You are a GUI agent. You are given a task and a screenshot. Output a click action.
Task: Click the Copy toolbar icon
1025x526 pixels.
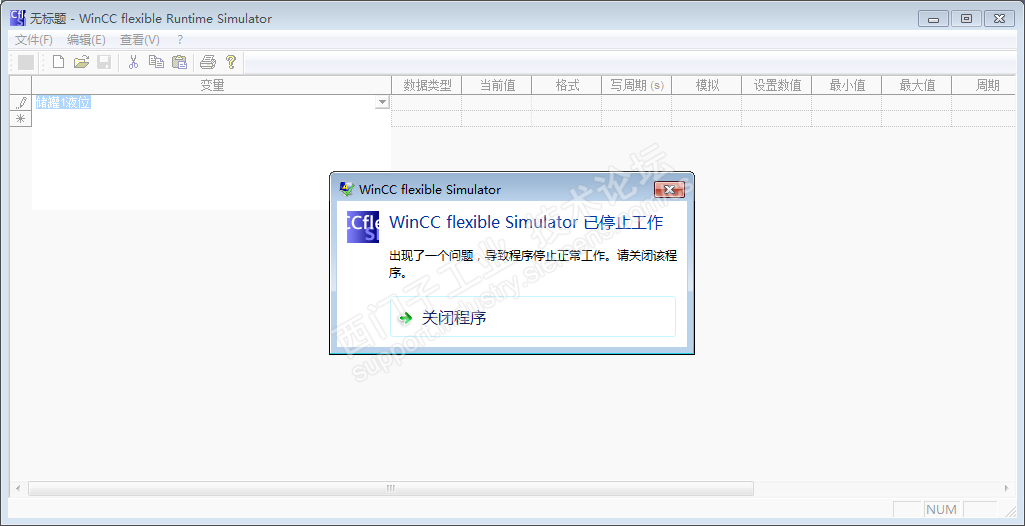pos(156,63)
